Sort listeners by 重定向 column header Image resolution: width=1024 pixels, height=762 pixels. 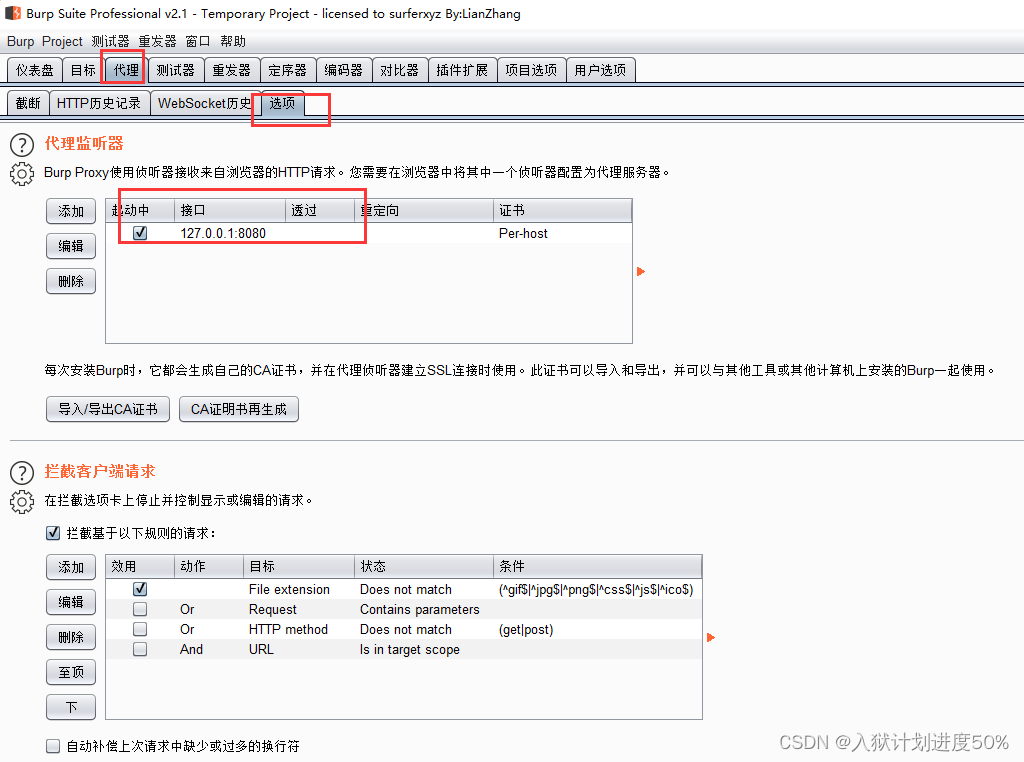click(x=424, y=210)
